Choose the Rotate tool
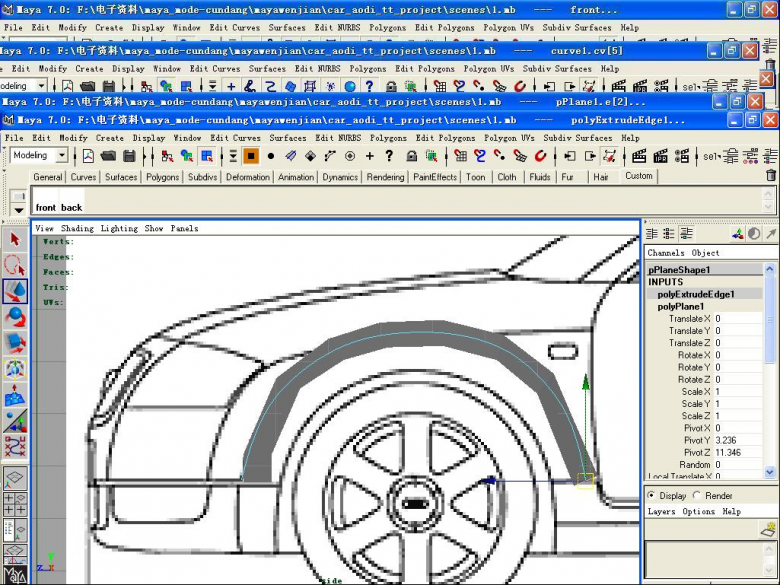Image resolution: width=780 pixels, height=585 pixels. pyautogui.click(x=15, y=317)
